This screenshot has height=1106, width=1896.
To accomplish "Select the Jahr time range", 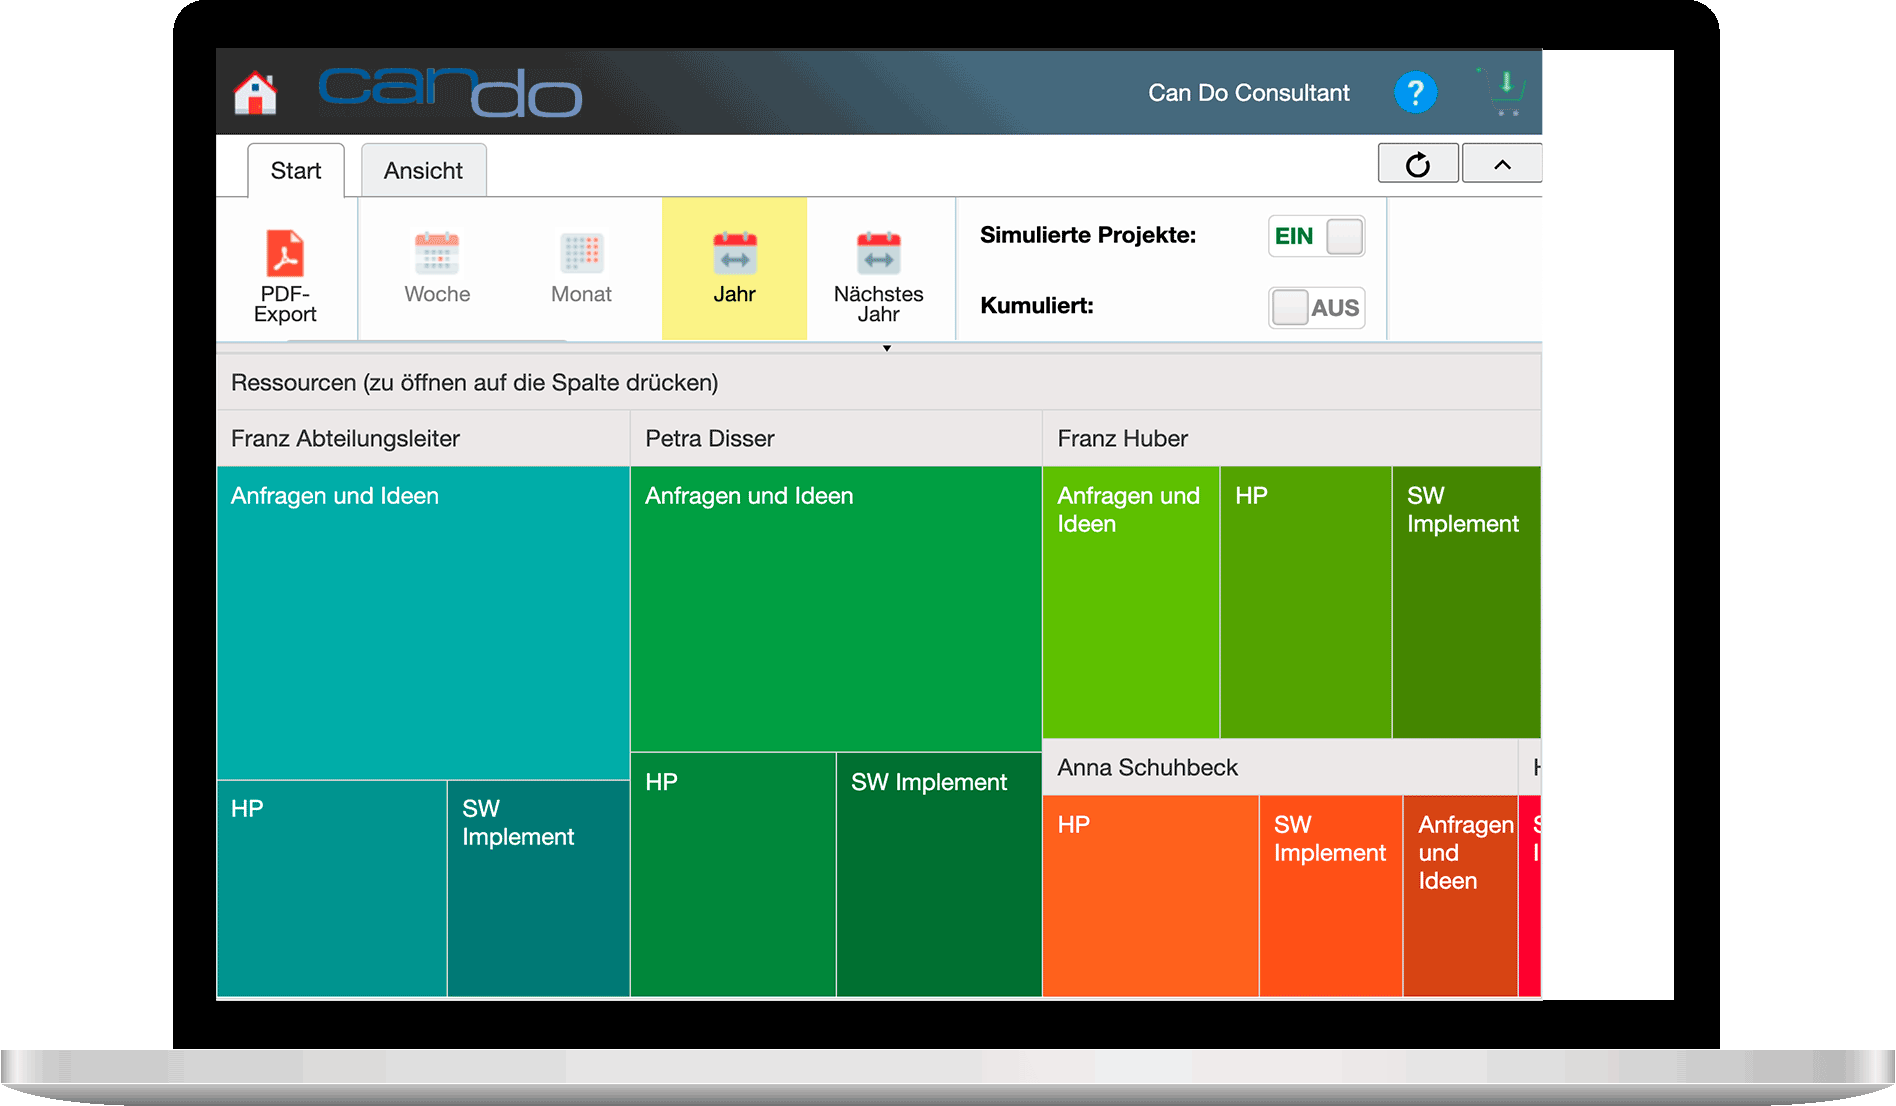I will click(x=734, y=268).
